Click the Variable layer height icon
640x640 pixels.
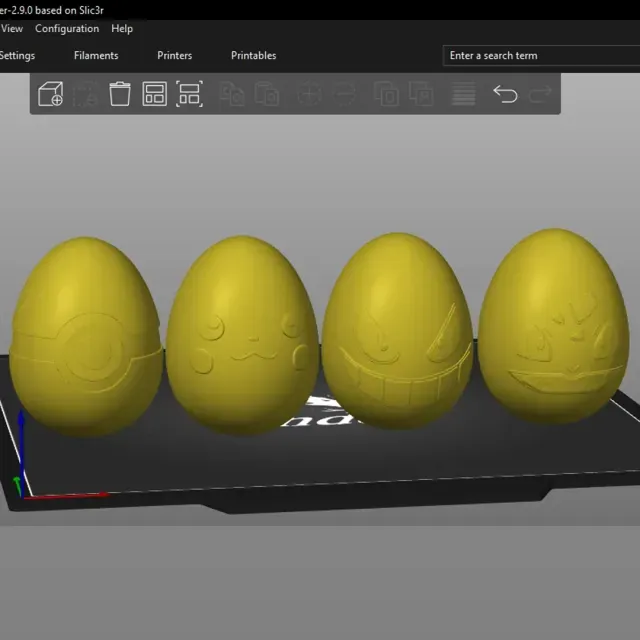[x=464, y=94]
